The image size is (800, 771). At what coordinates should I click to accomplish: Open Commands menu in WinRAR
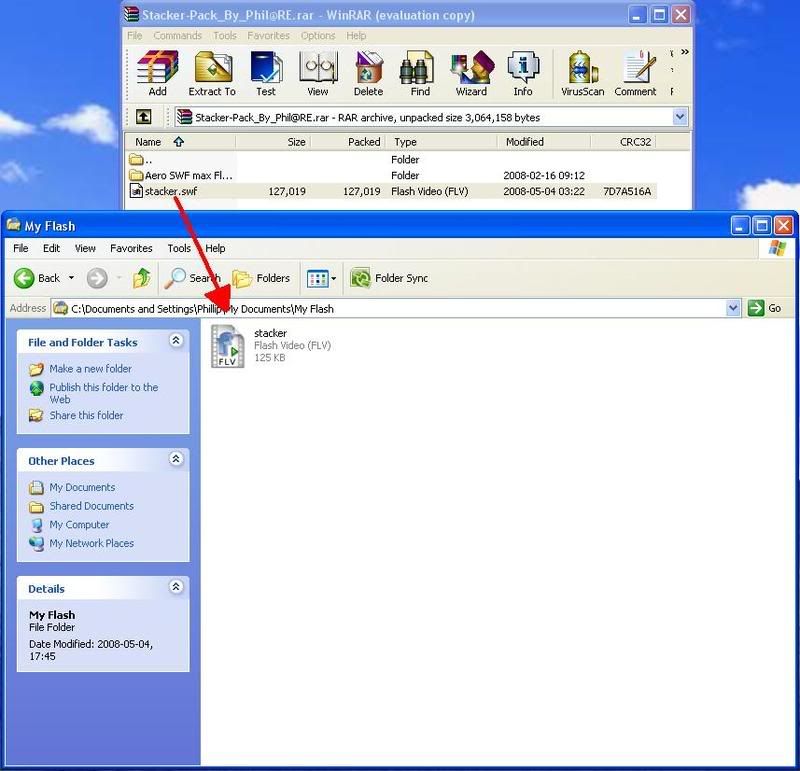(178, 36)
